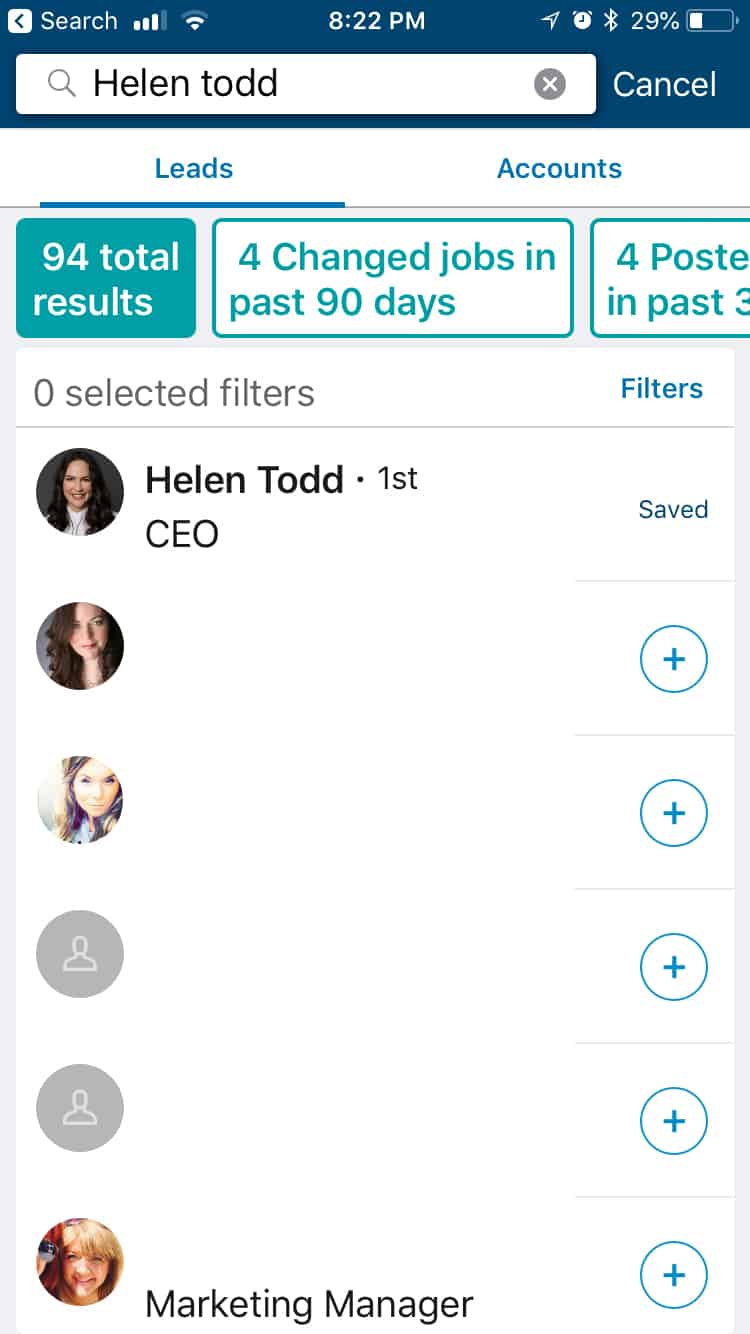Image resolution: width=750 pixels, height=1334 pixels.
Task: Add the second gray placeholder lead
Action: (x=673, y=1121)
